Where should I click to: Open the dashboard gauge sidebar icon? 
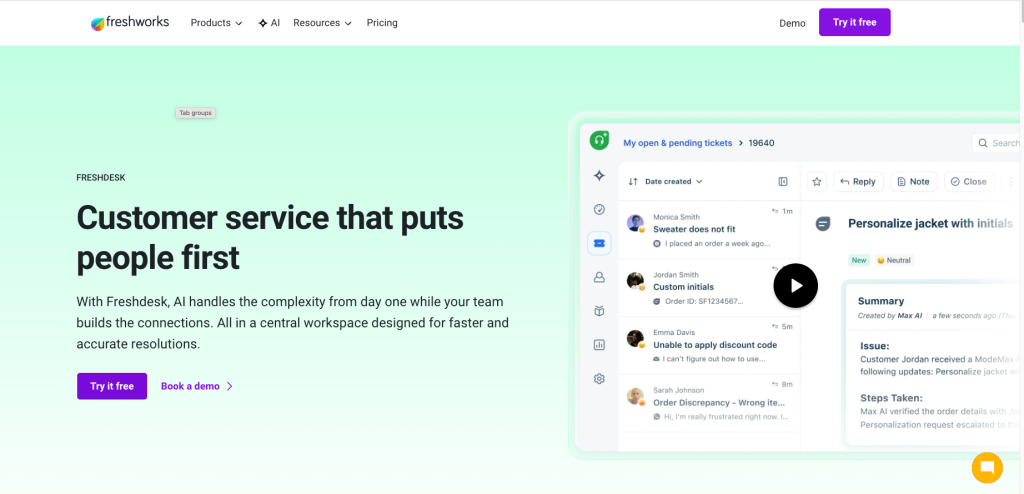pyautogui.click(x=599, y=209)
